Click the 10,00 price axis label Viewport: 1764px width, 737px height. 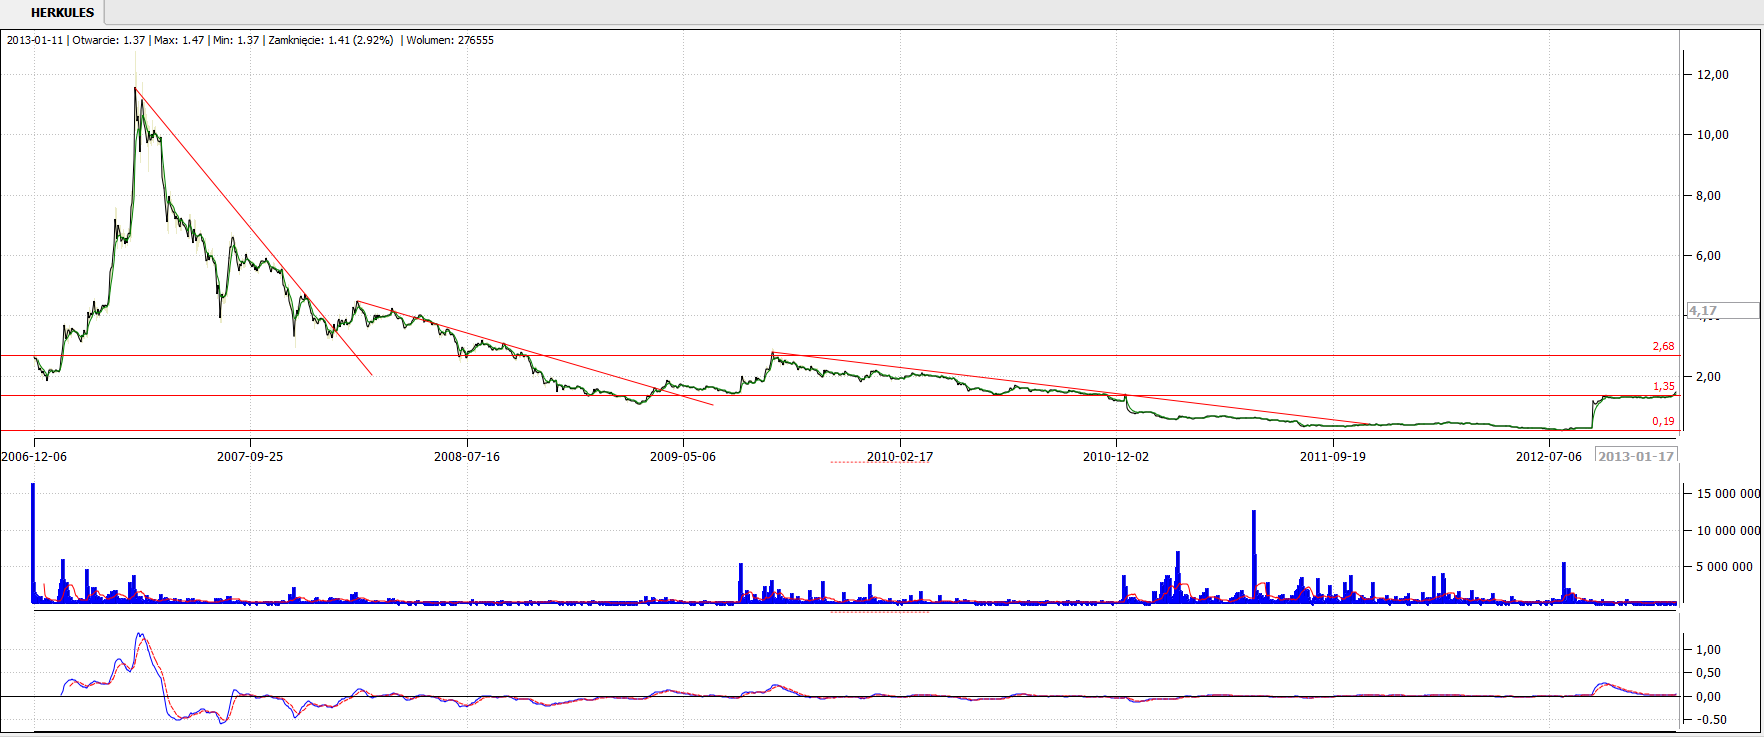1713,135
